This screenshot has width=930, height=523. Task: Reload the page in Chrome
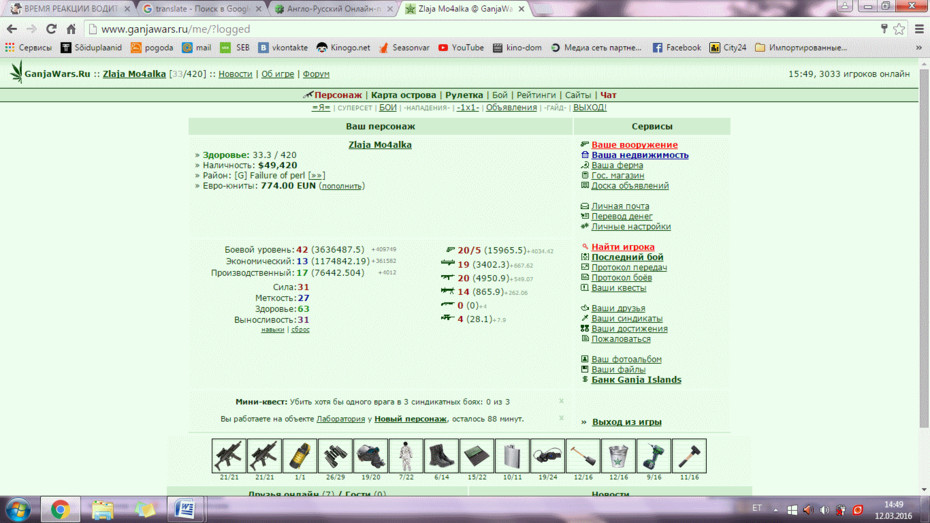[51, 28]
